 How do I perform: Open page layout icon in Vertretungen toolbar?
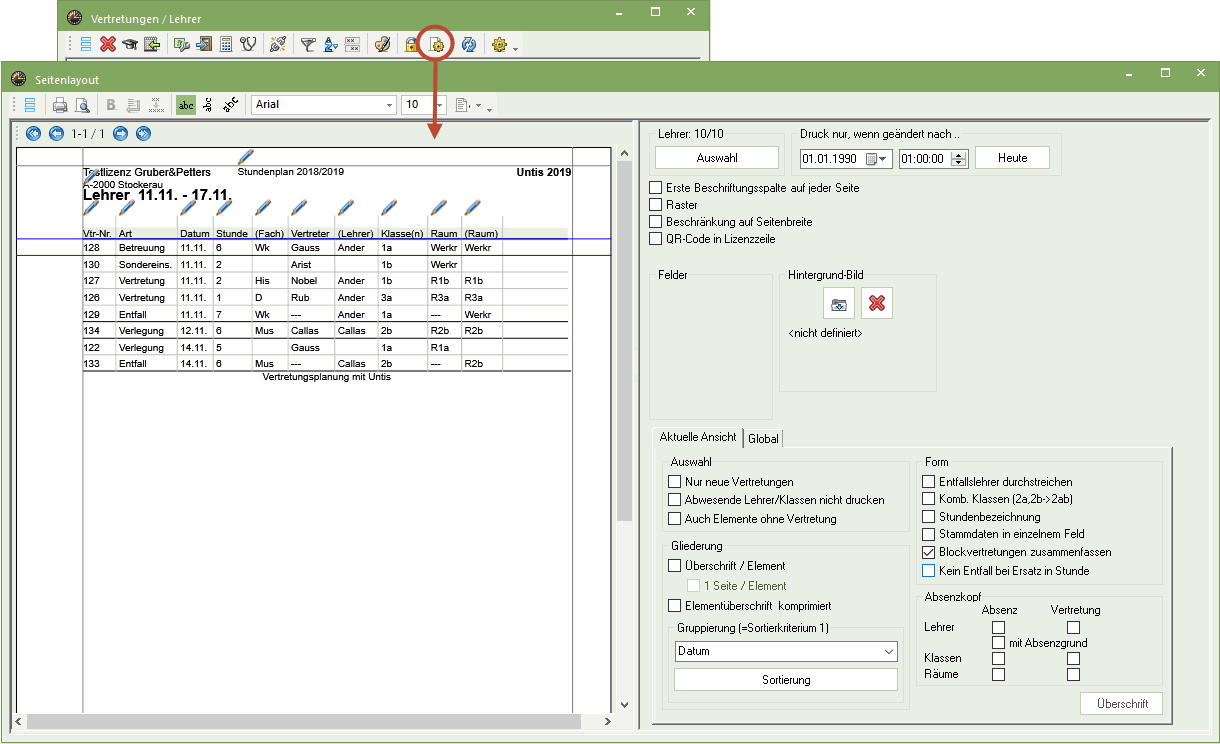436,44
